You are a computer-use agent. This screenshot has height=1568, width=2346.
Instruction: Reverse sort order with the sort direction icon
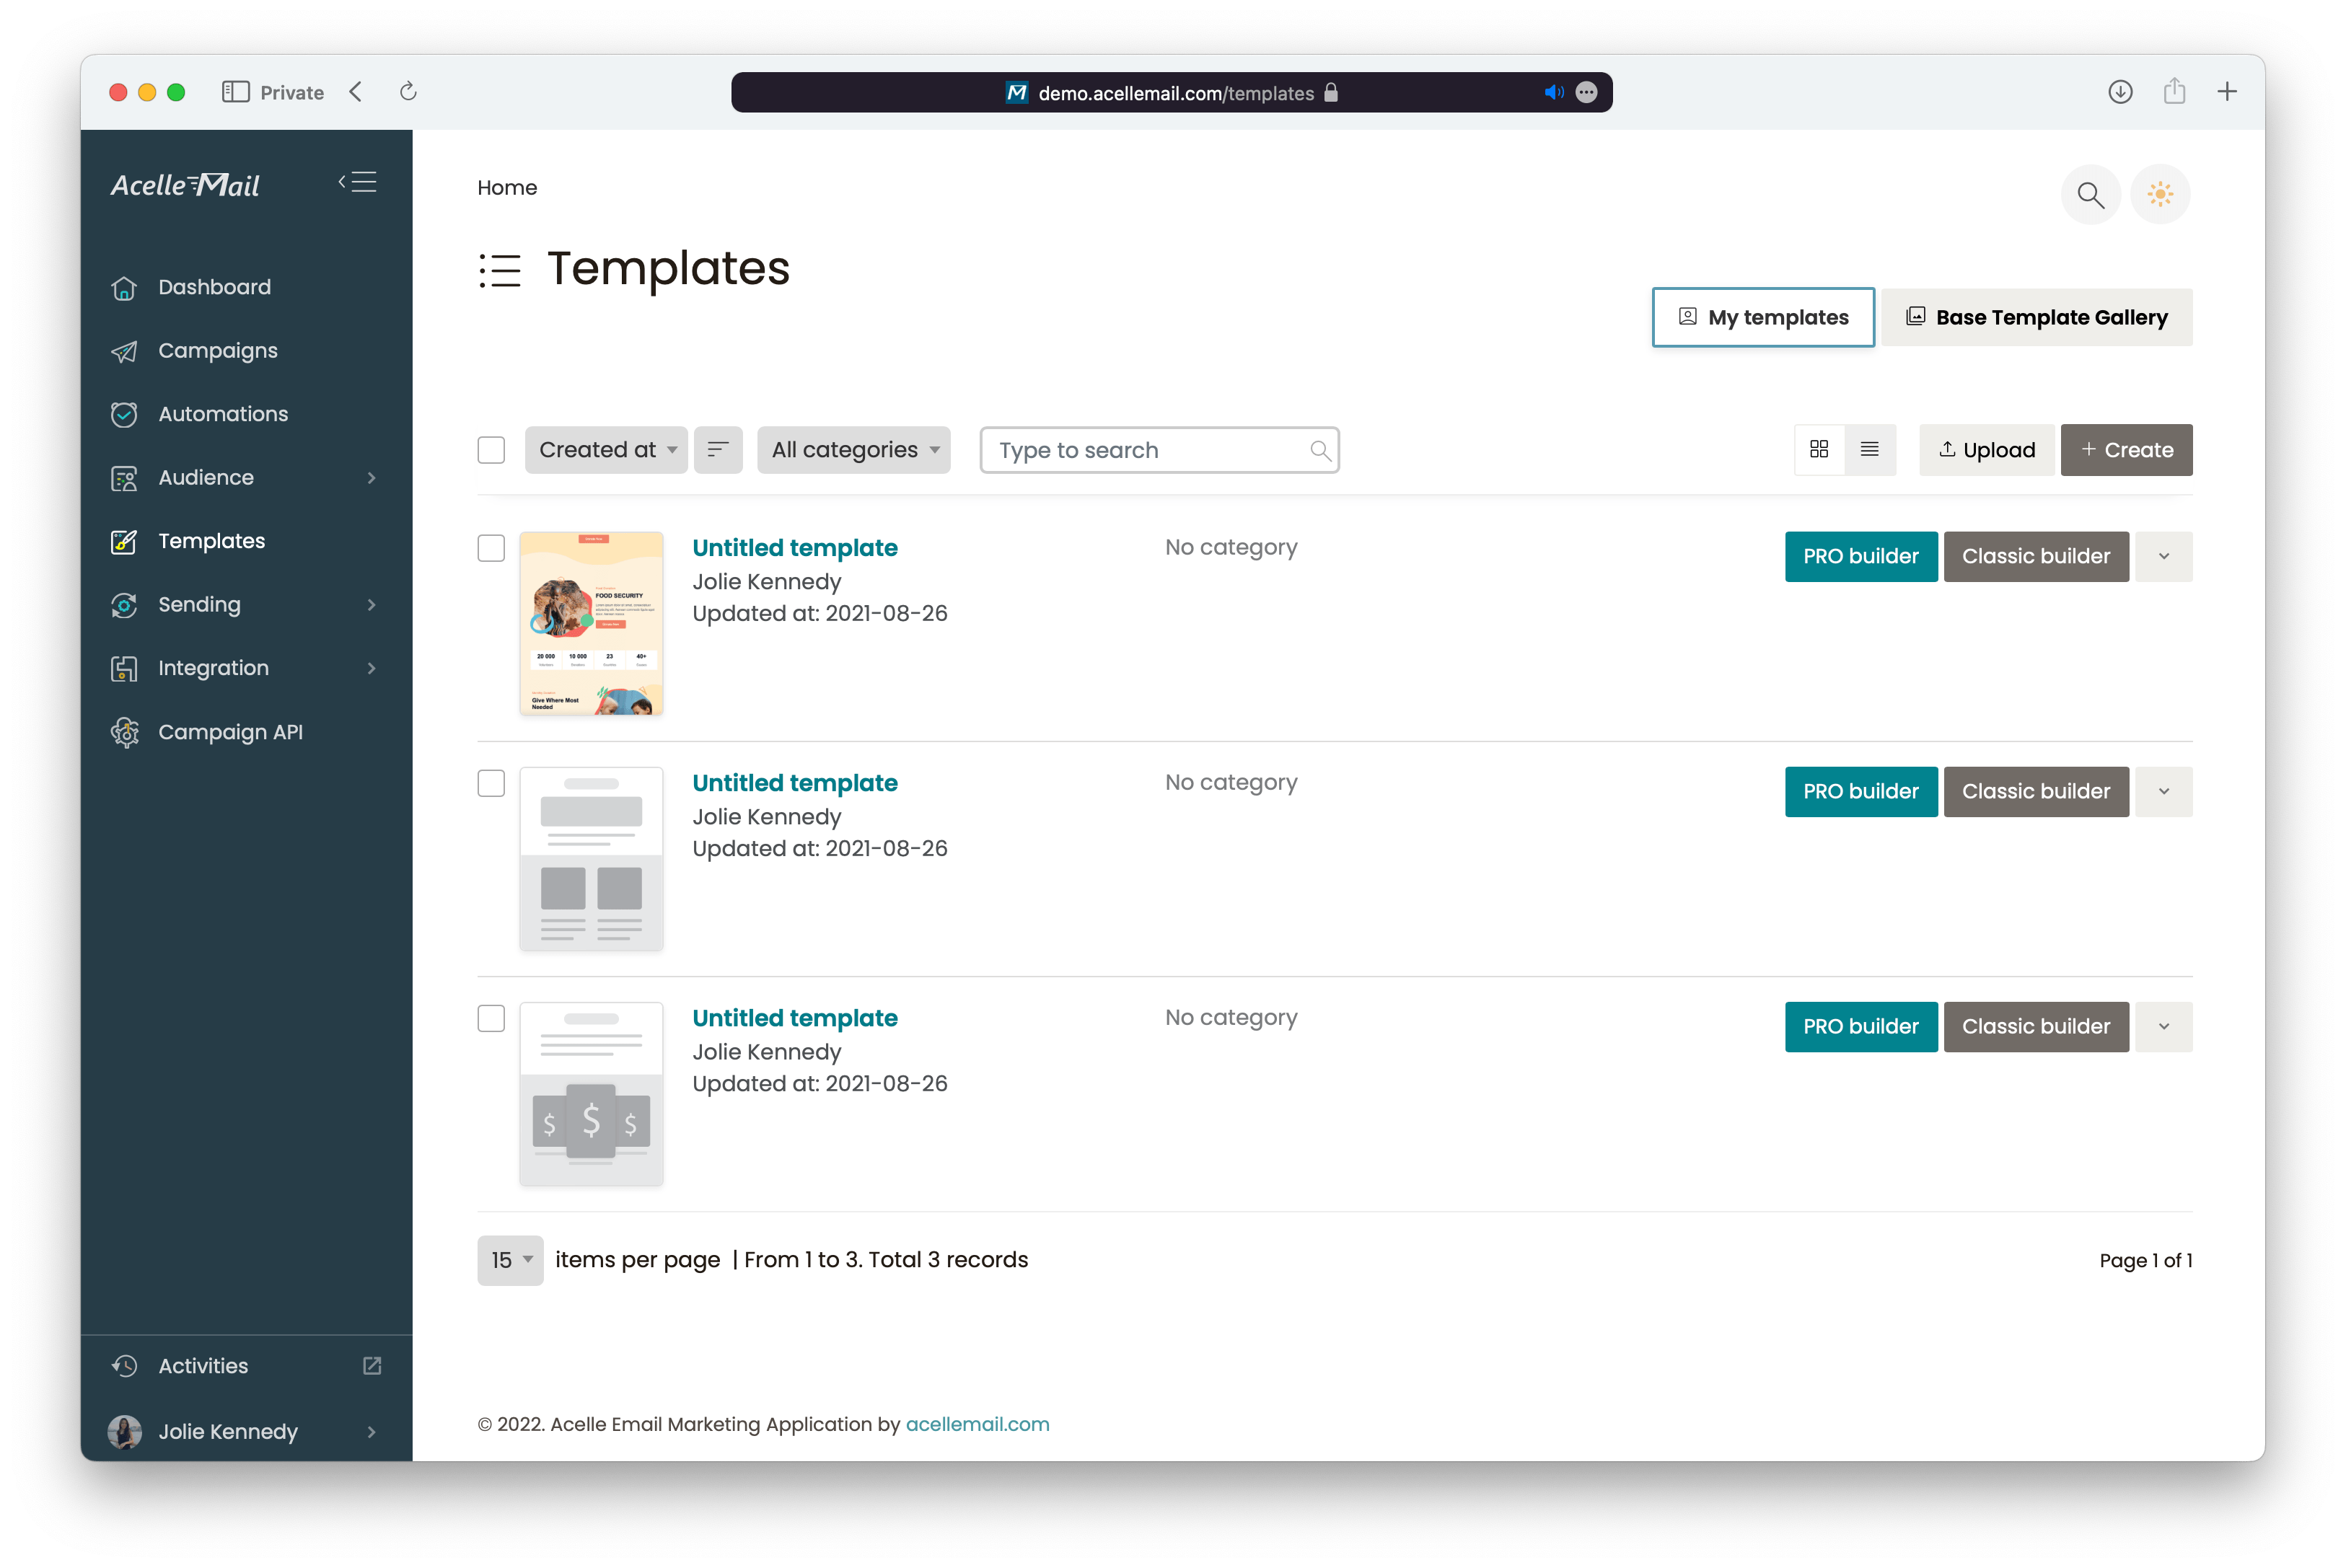click(x=718, y=450)
